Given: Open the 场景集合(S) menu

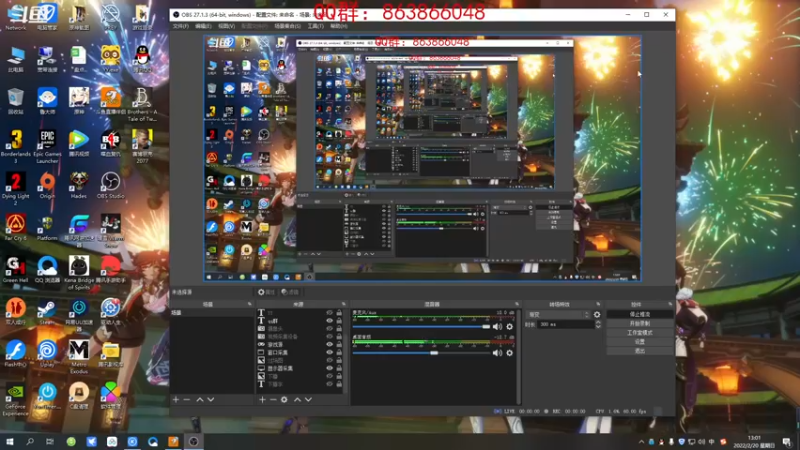Looking at the screenshot, I should point(287,26).
